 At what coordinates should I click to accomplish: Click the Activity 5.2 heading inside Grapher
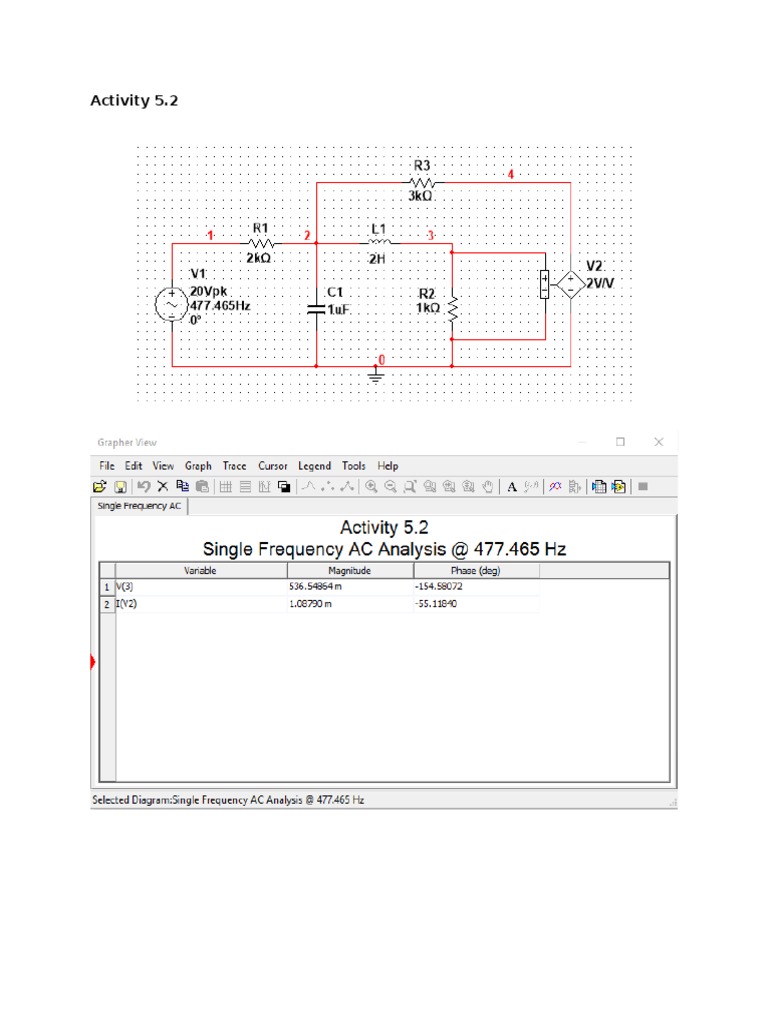coord(384,527)
